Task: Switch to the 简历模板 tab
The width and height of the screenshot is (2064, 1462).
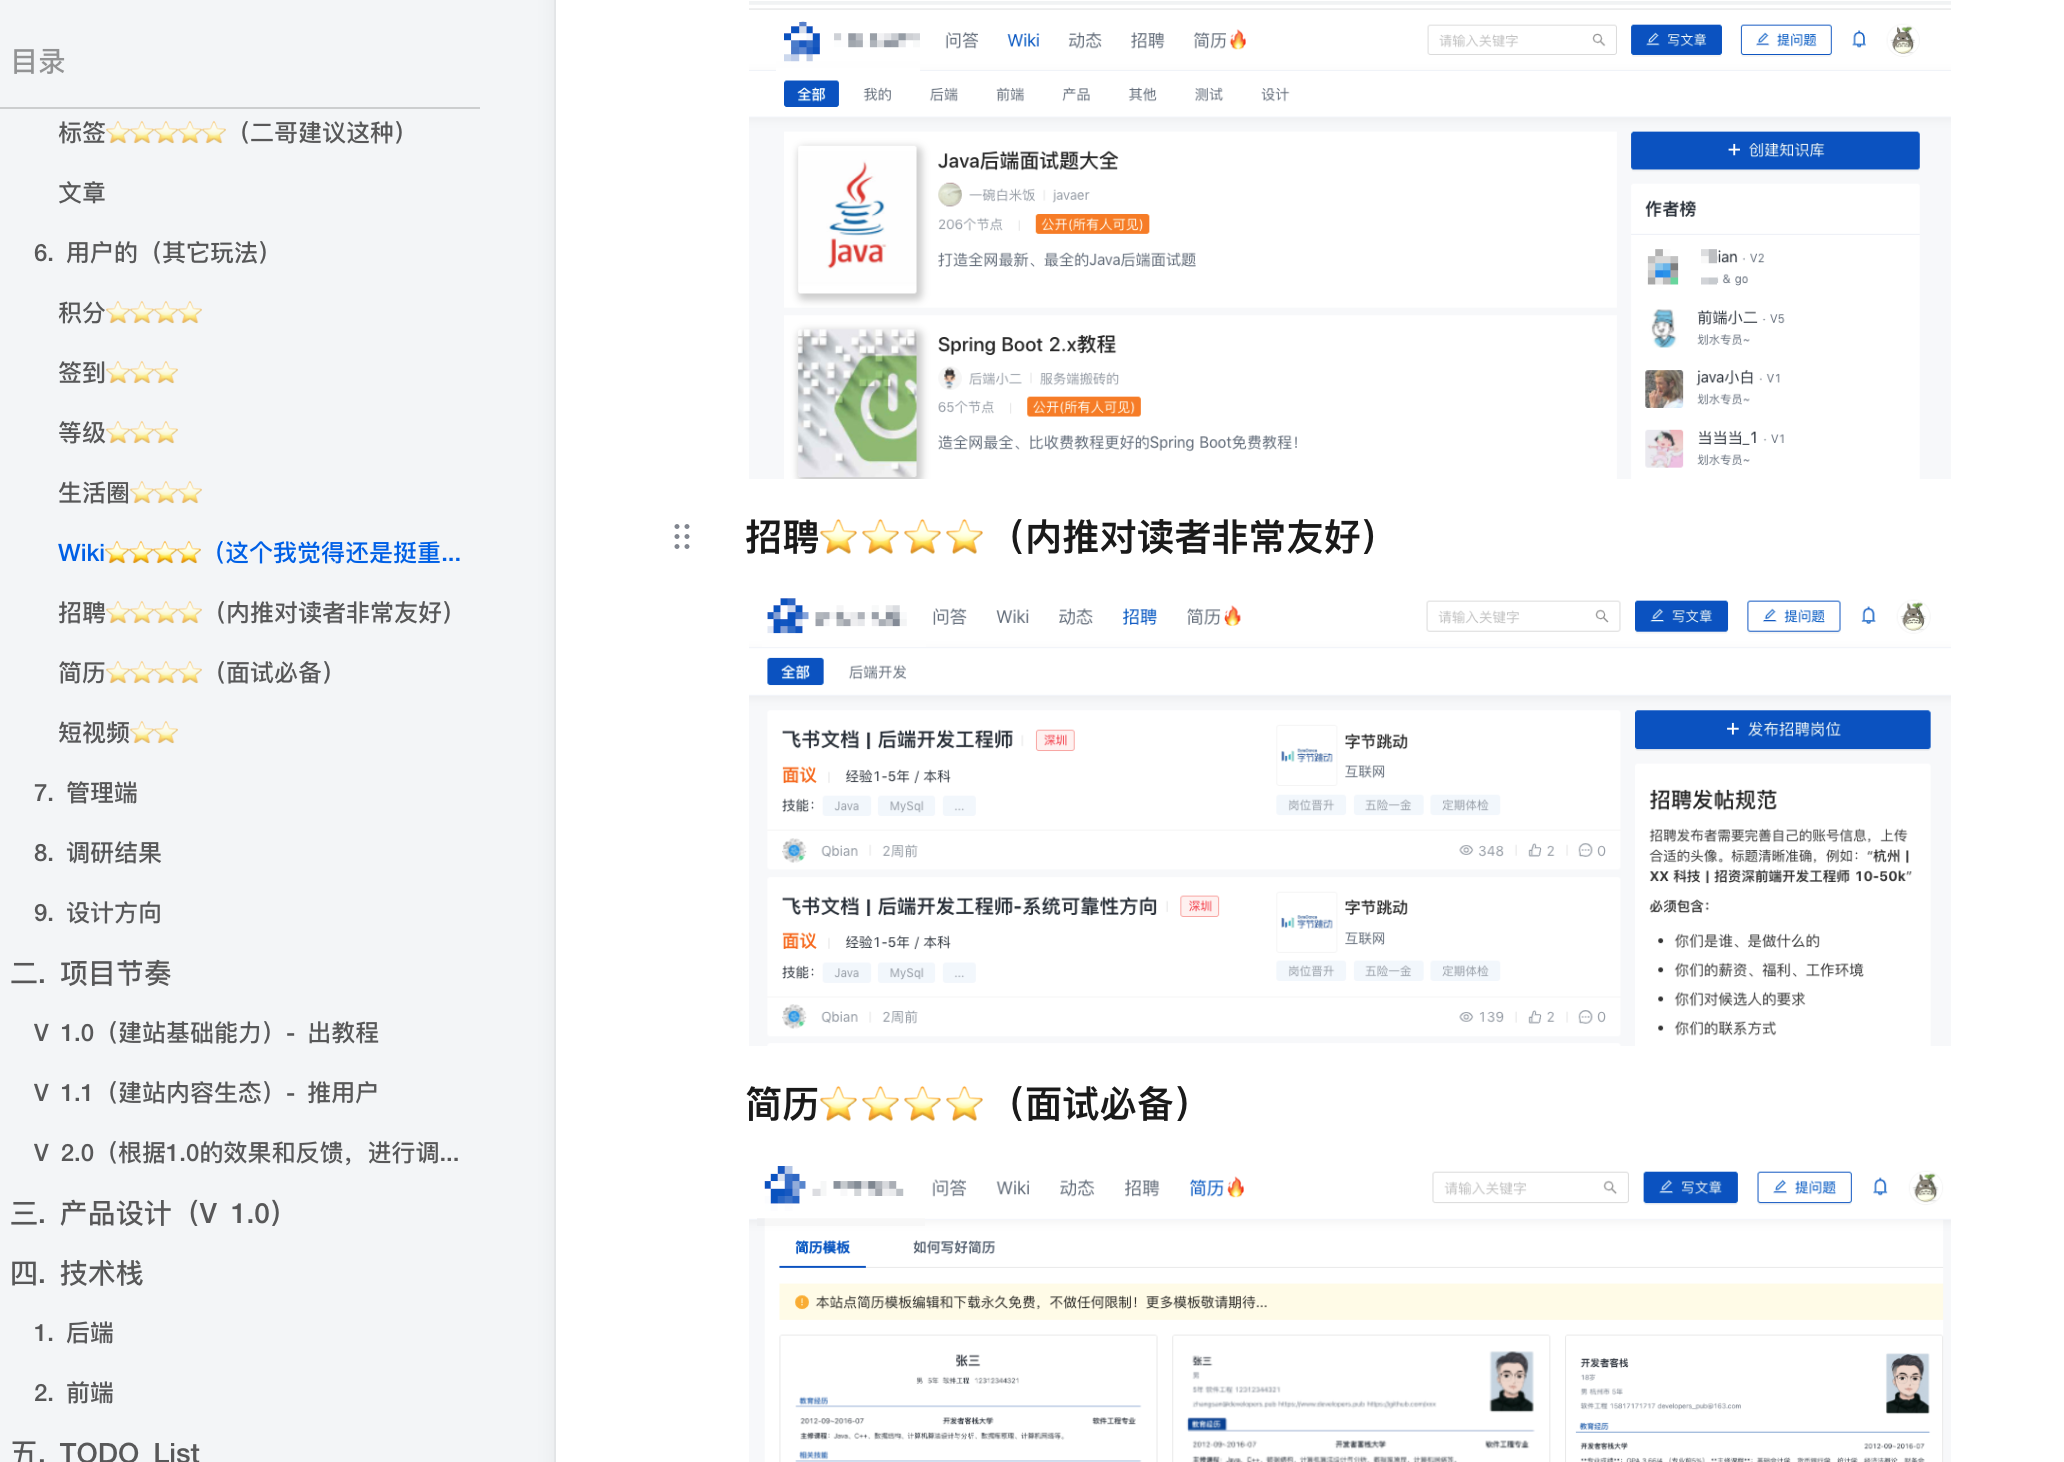Action: coord(822,1247)
